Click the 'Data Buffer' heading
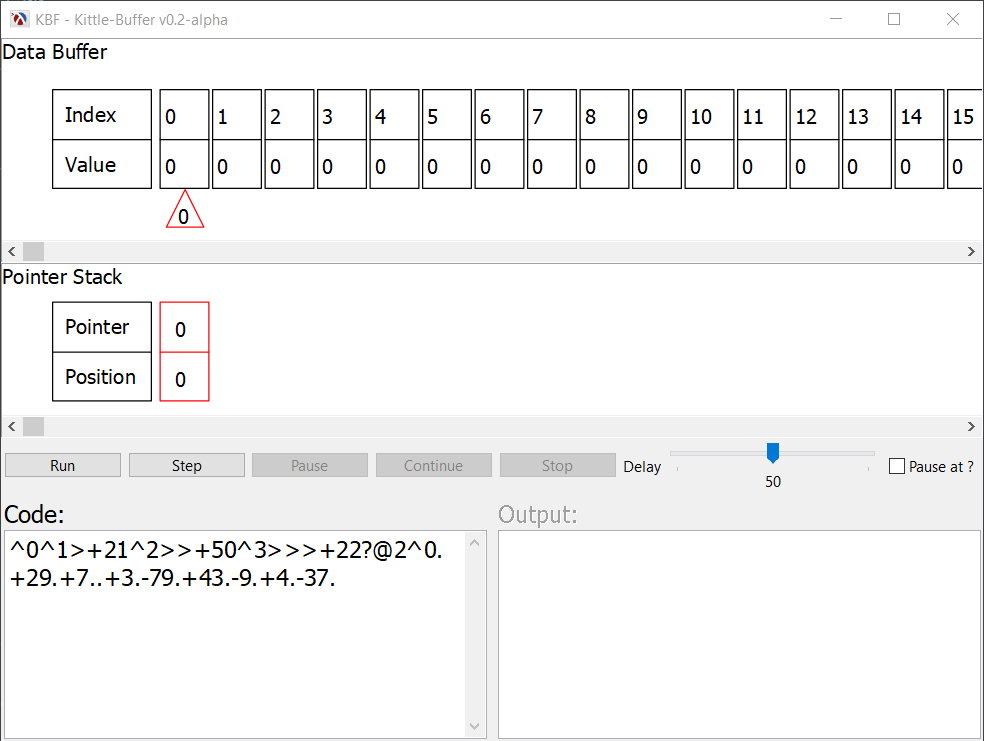The height and width of the screenshot is (741, 984). (x=55, y=52)
